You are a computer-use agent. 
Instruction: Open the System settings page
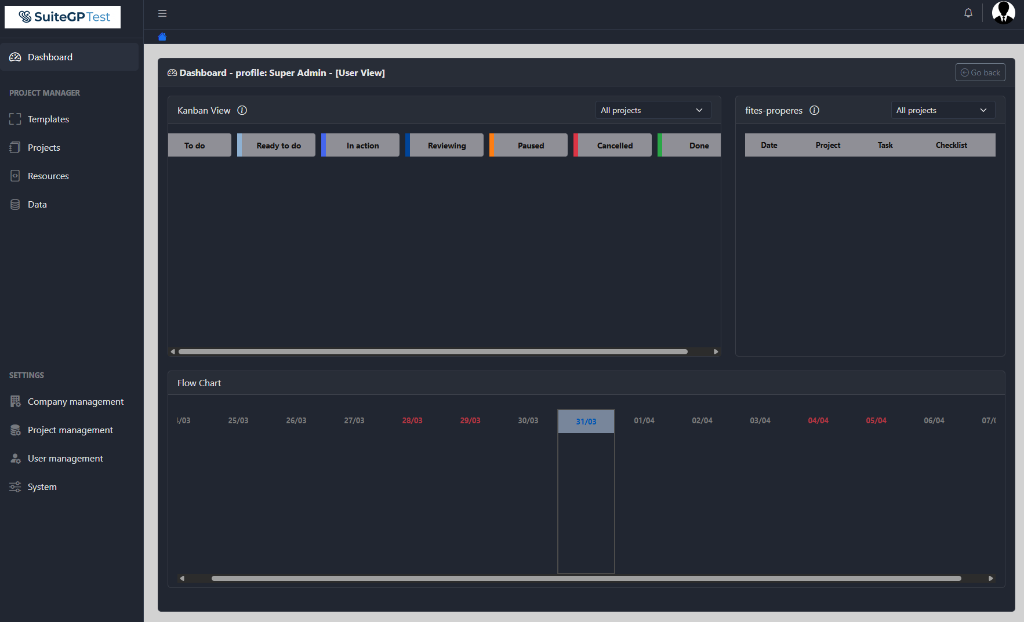41,487
